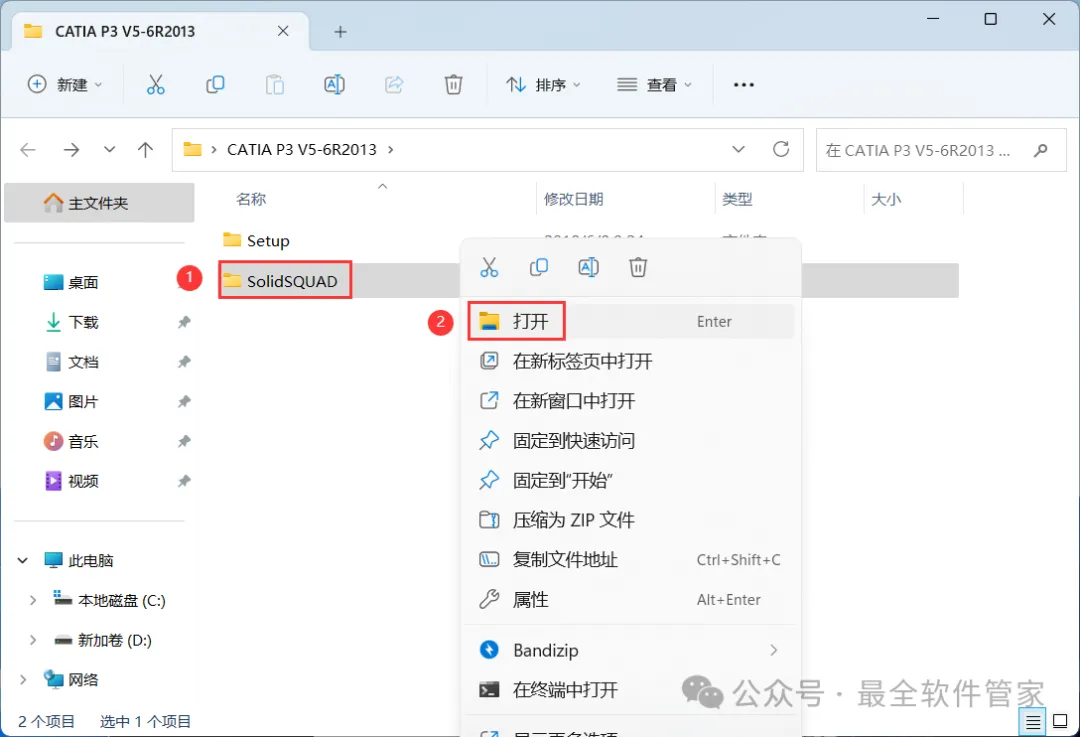Expand 新加卷 (D:) tree node

(x=32, y=640)
